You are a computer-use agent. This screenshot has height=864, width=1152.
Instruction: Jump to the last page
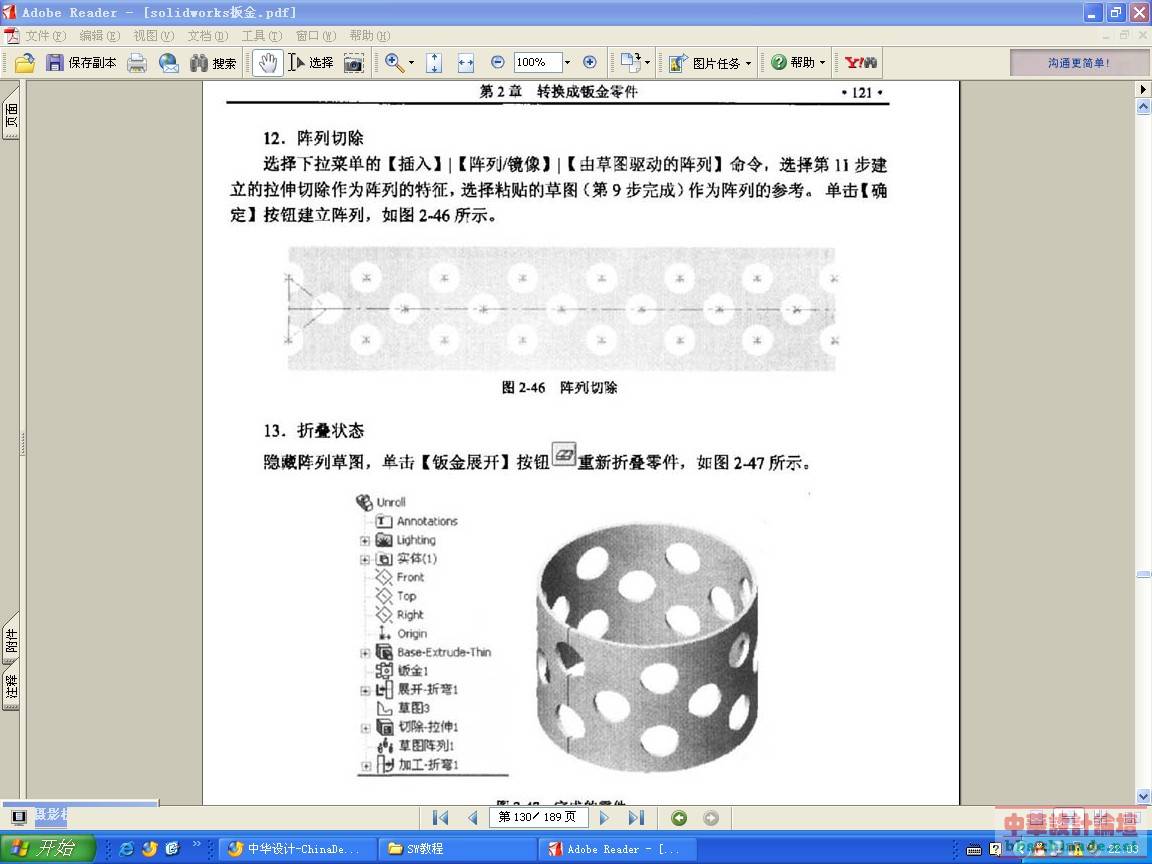pos(636,818)
